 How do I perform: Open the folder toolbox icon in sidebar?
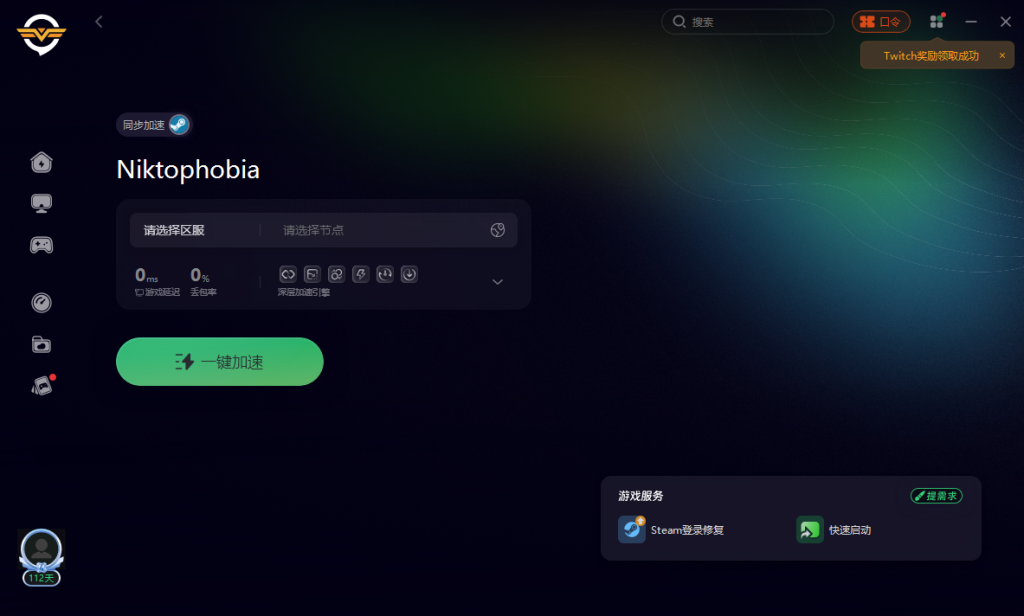(x=41, y=344)
